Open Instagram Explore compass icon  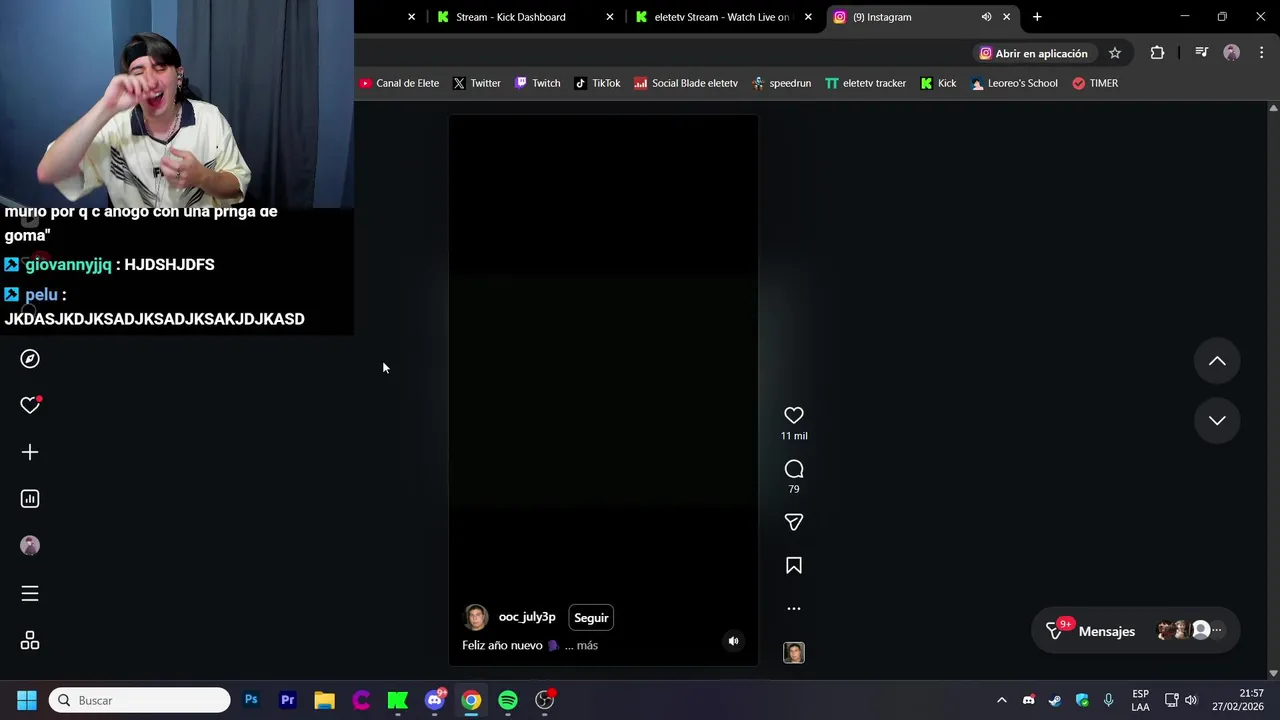(x=30, y=359)
